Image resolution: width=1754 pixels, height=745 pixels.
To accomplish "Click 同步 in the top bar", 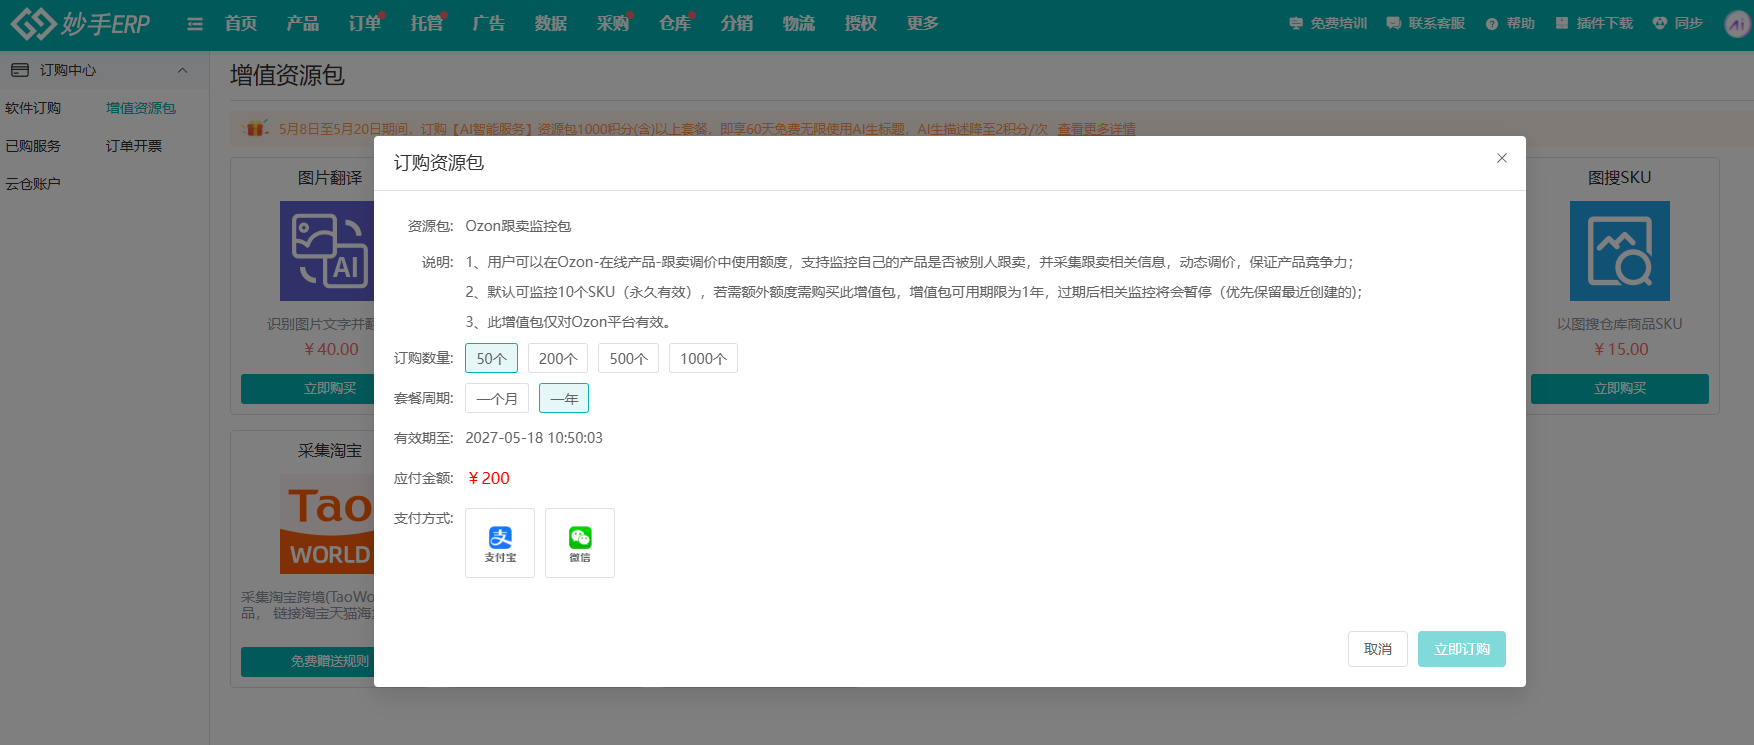I will [1678, 23].
